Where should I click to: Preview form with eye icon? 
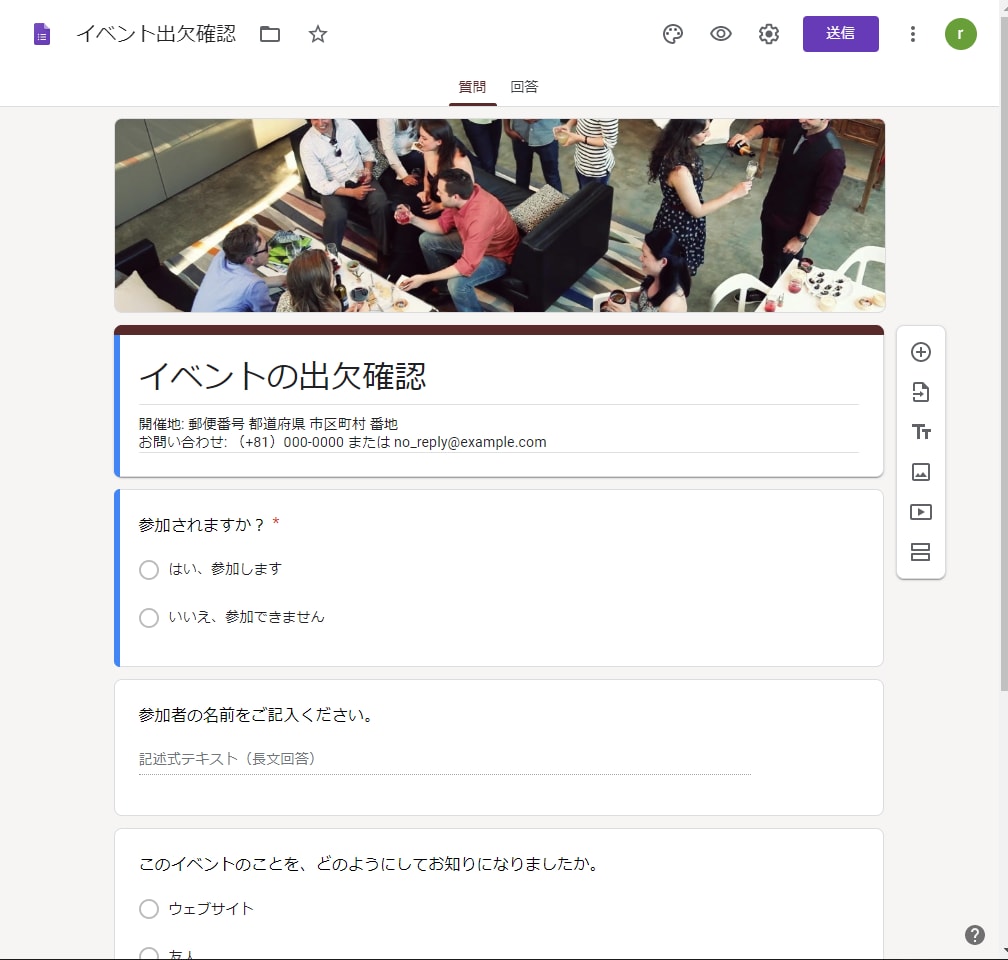pos(721,34)
